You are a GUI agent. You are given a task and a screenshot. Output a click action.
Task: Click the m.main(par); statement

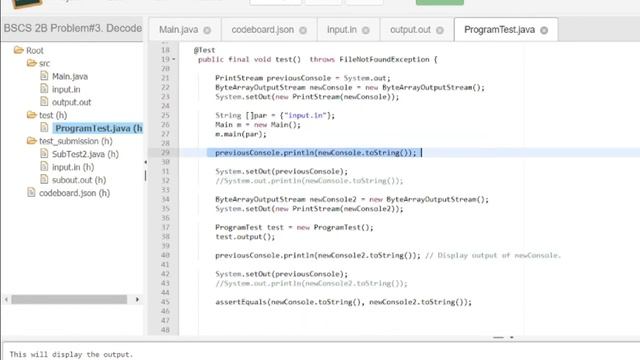tap(241, 134)
